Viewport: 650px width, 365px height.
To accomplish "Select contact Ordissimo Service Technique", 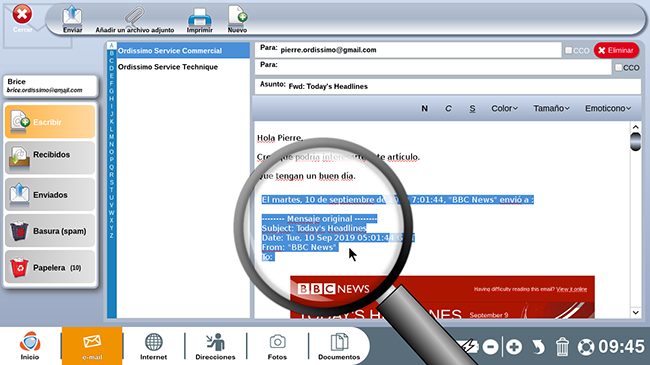I will click(x=183, y=67).
